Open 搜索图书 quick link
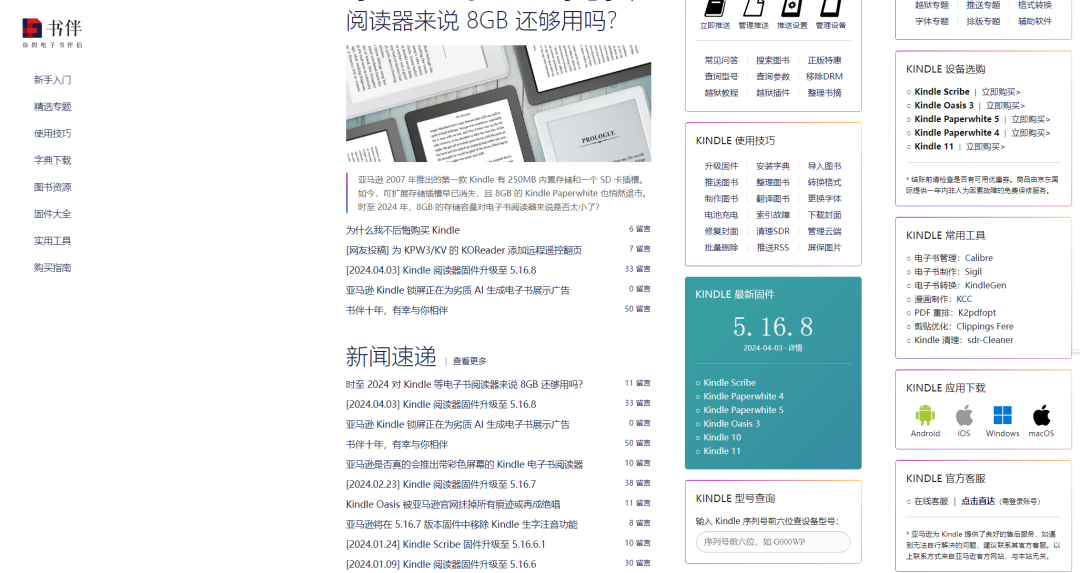 pos(773,61)
